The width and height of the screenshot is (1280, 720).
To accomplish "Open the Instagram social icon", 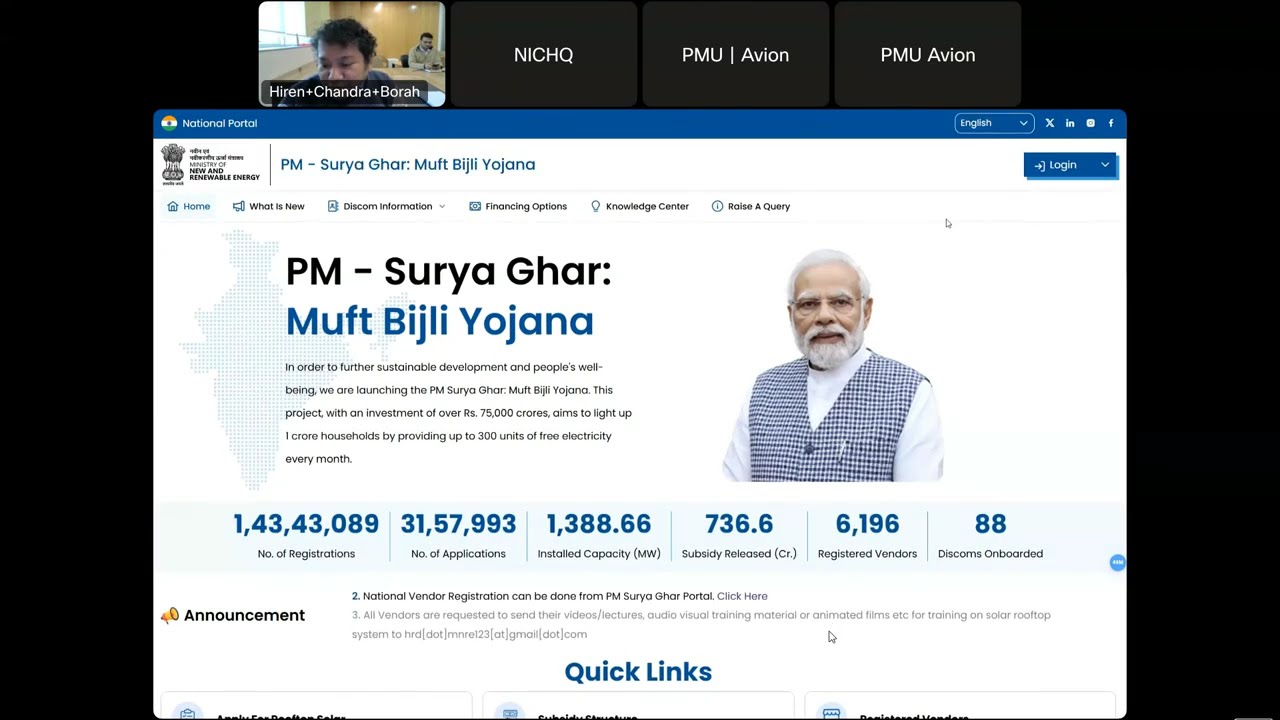I will tap(1090, 123).
